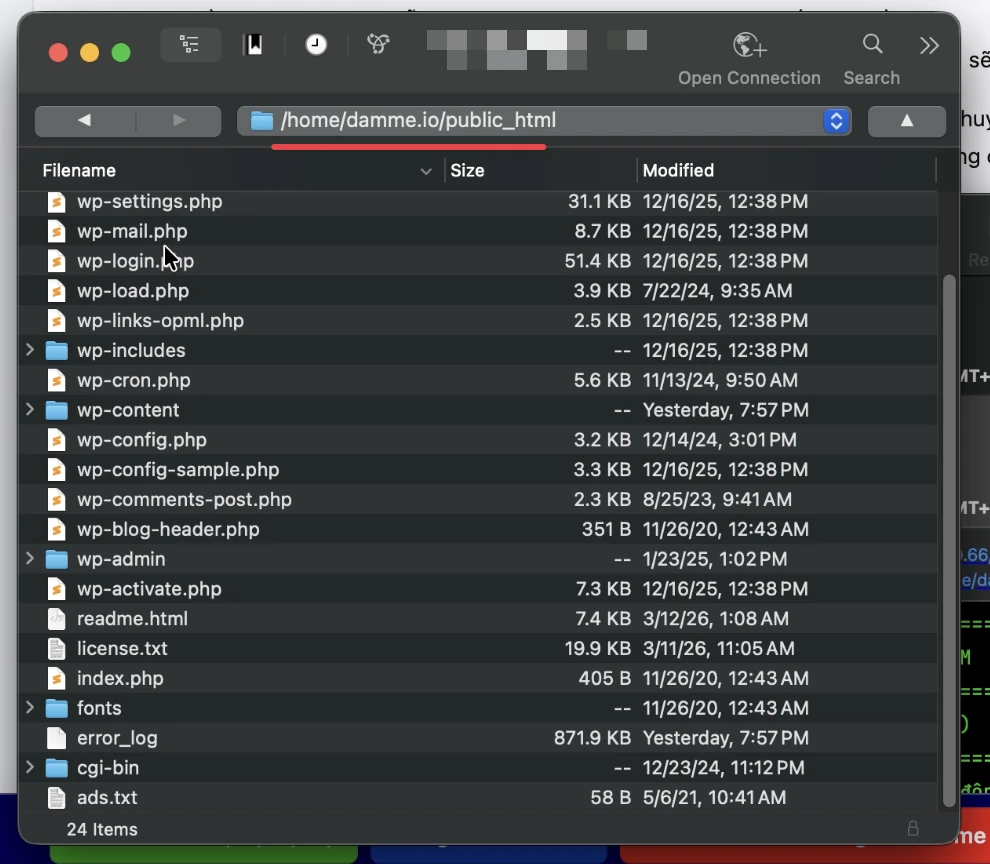Click the lock icon in status bar

click(x=912, y=828)
